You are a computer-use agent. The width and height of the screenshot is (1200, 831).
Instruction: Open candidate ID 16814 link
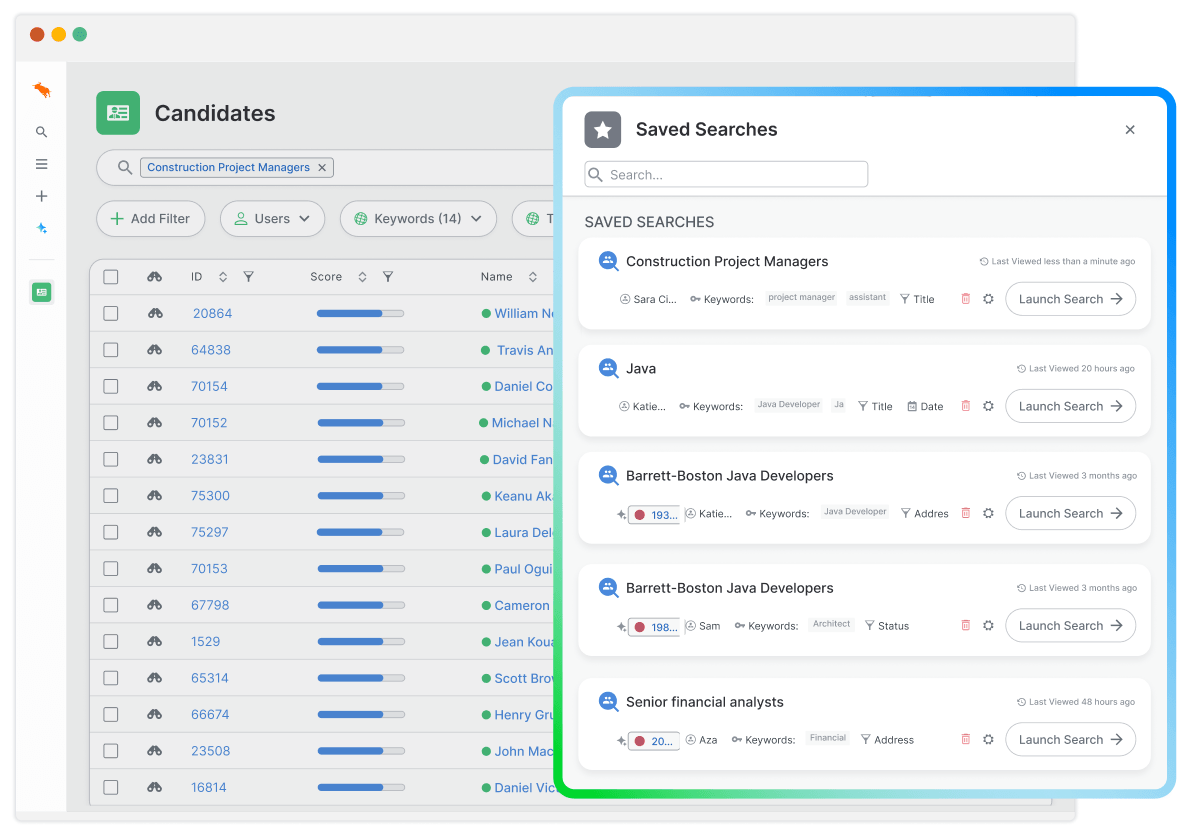(209, 787)
